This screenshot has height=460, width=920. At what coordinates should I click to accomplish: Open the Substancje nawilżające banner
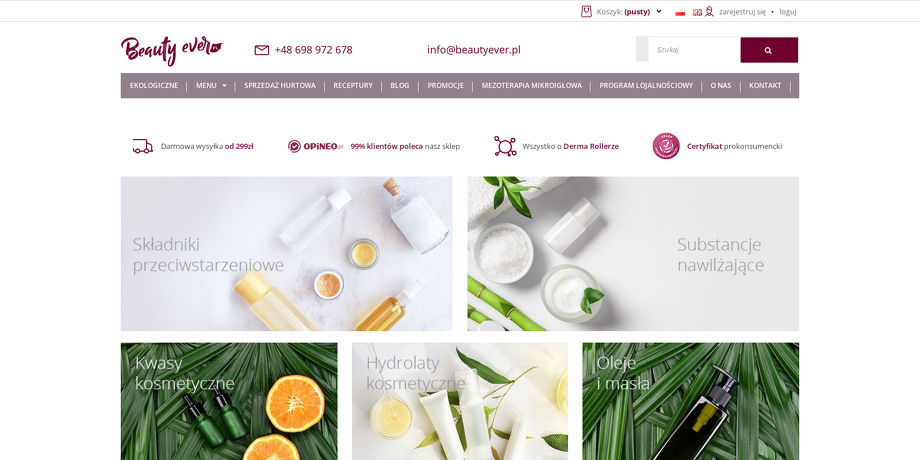pyautogui.click(x=633, y=253)
